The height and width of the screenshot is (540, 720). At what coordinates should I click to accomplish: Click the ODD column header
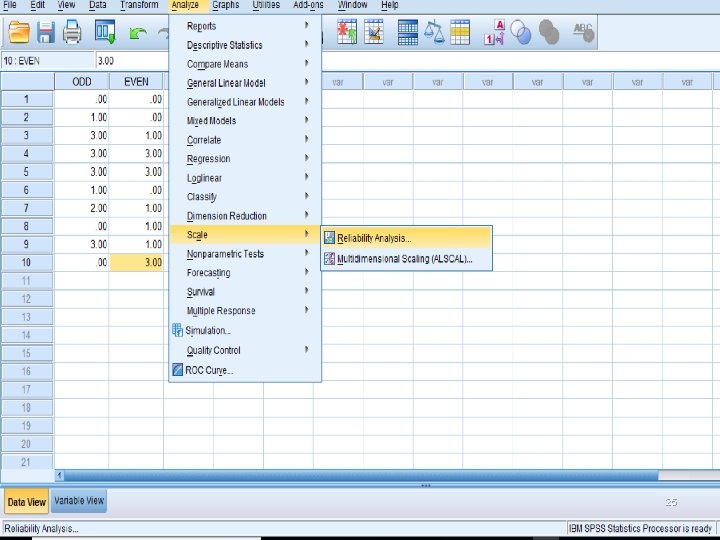pyautogui.click(x=82, y=82)
